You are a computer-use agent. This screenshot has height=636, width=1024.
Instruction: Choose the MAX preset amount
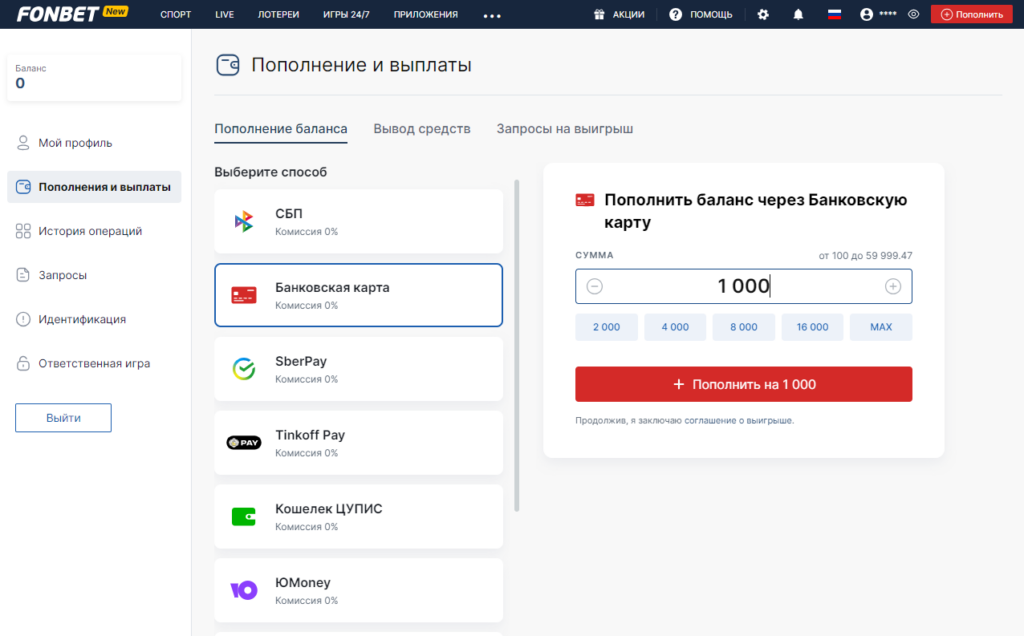click(x=881, y=327)
